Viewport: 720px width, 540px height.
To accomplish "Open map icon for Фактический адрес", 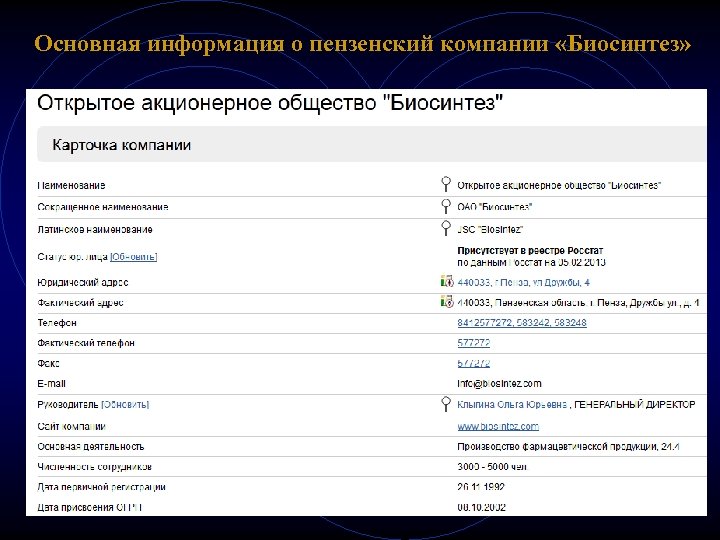I will (x=447, y=302).
